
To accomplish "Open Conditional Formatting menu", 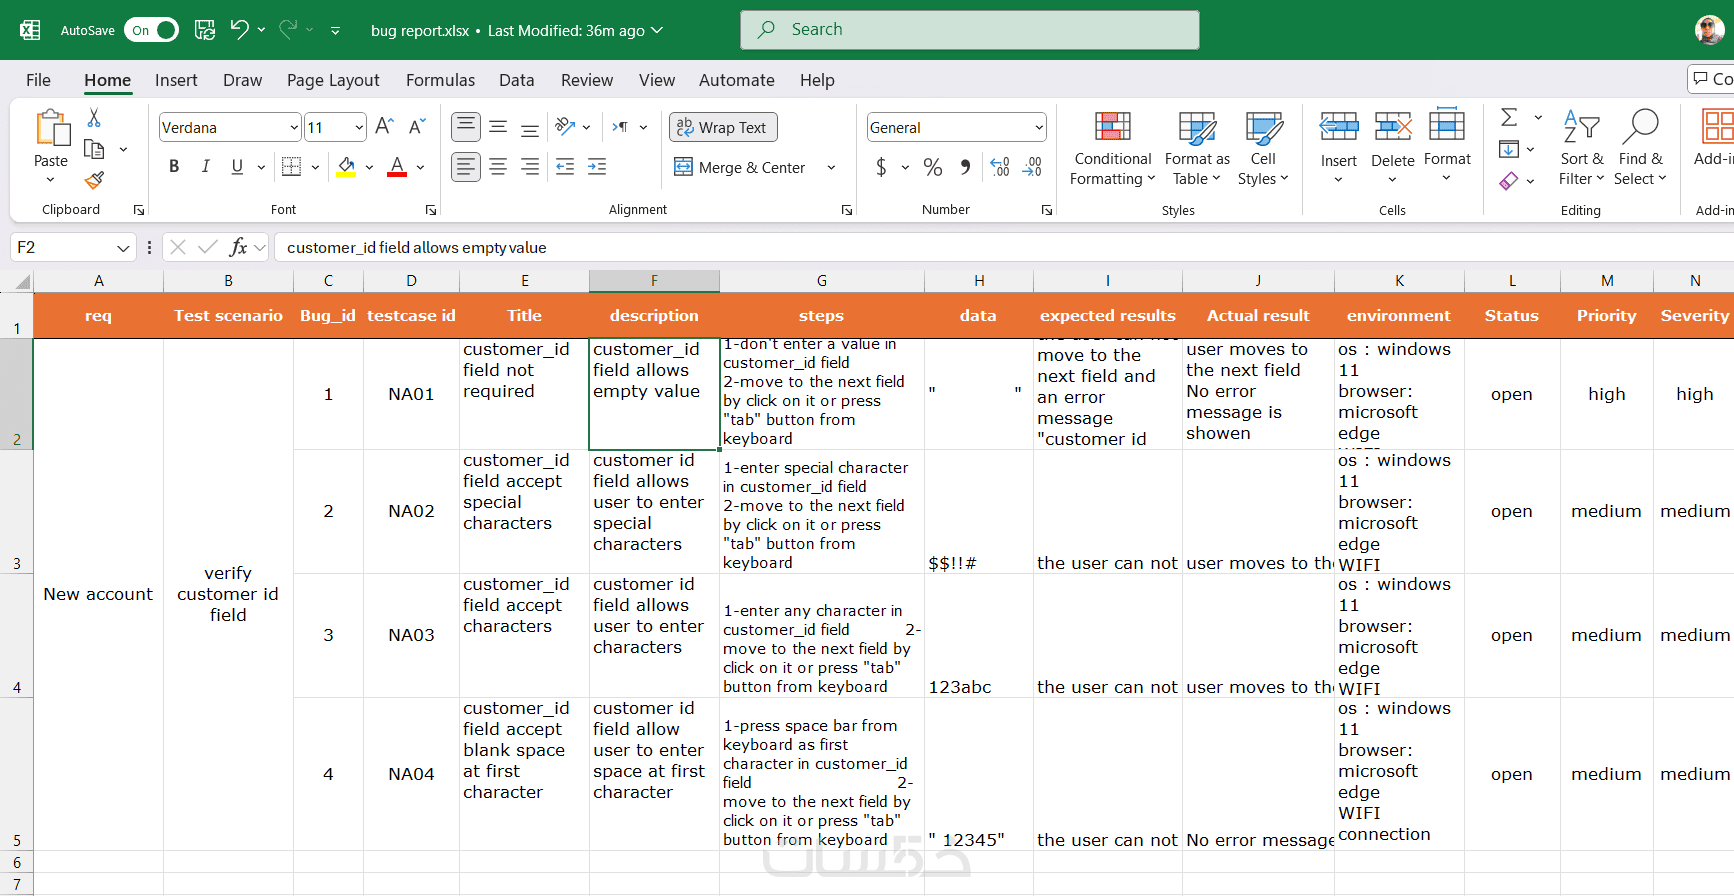I will 1112,148.
